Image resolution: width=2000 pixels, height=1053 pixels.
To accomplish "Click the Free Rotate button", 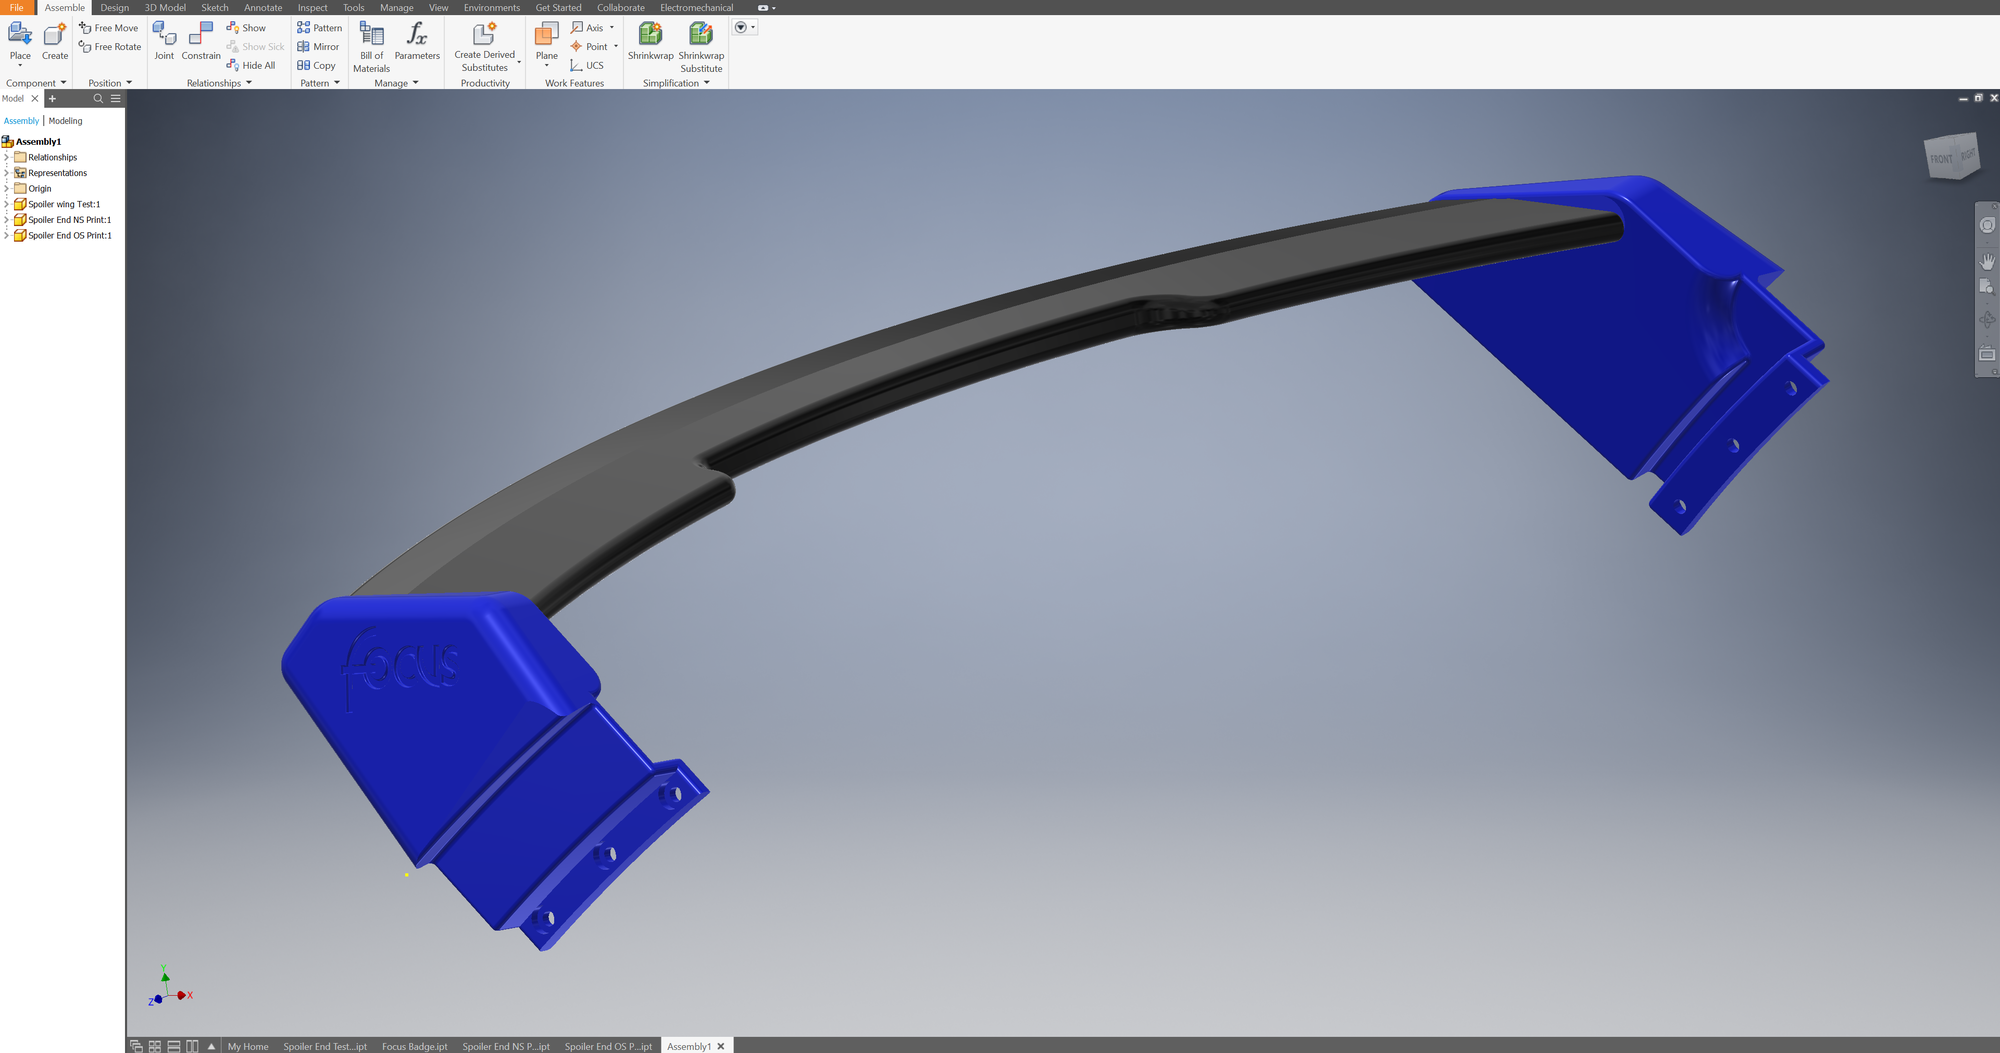I will (110, 47).
